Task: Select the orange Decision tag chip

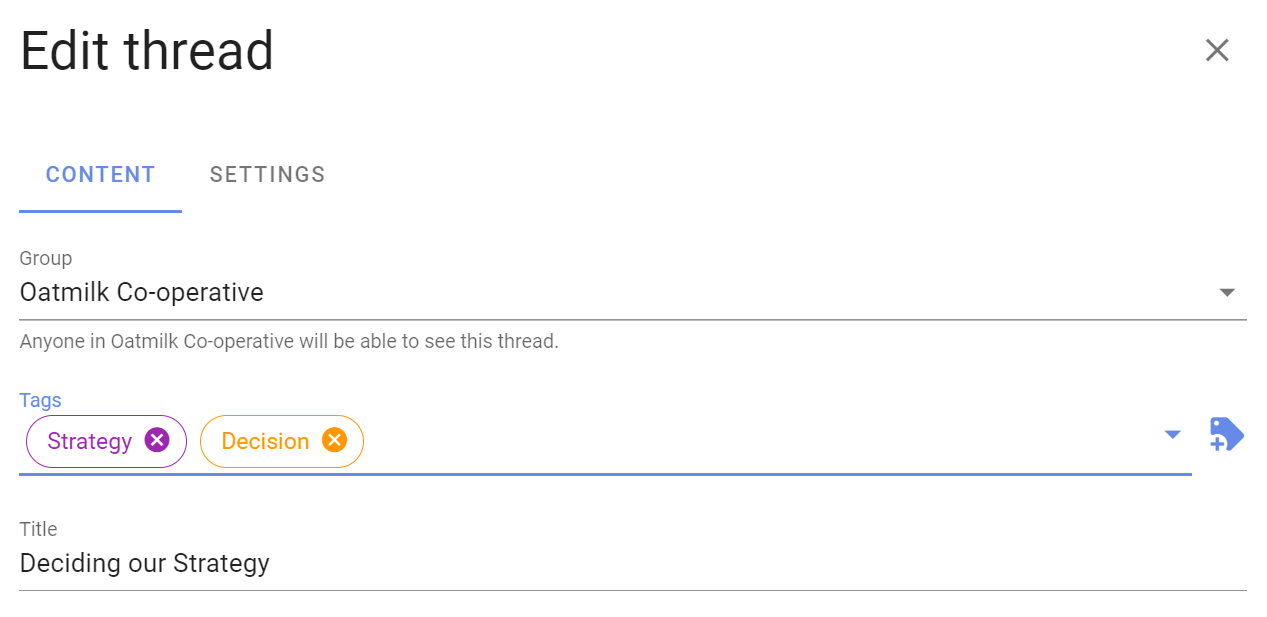Action: click(282, 441)
